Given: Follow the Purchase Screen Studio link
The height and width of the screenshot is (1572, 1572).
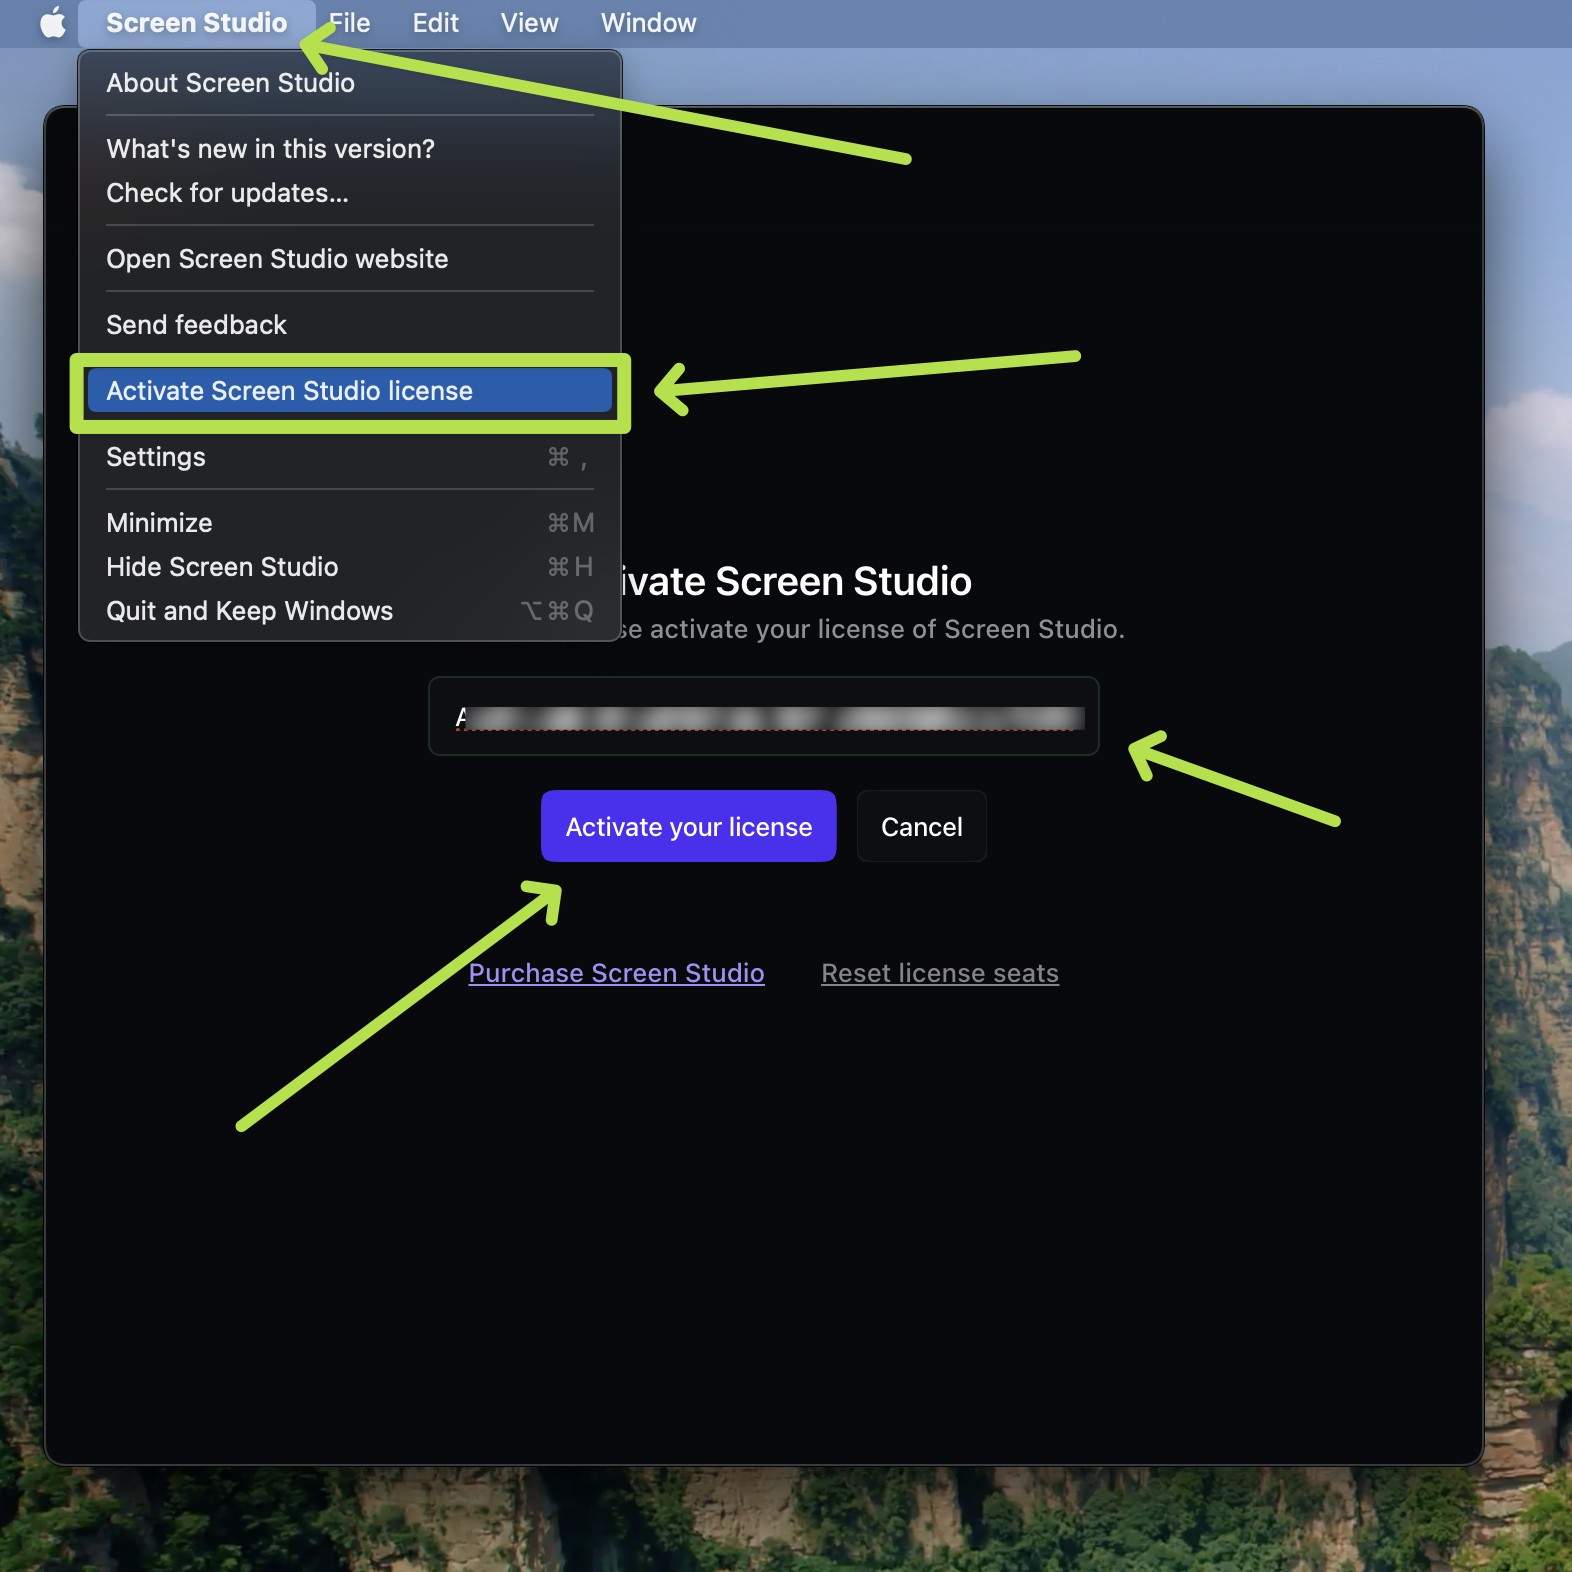Looking at the screenshot, I should 616,973.
